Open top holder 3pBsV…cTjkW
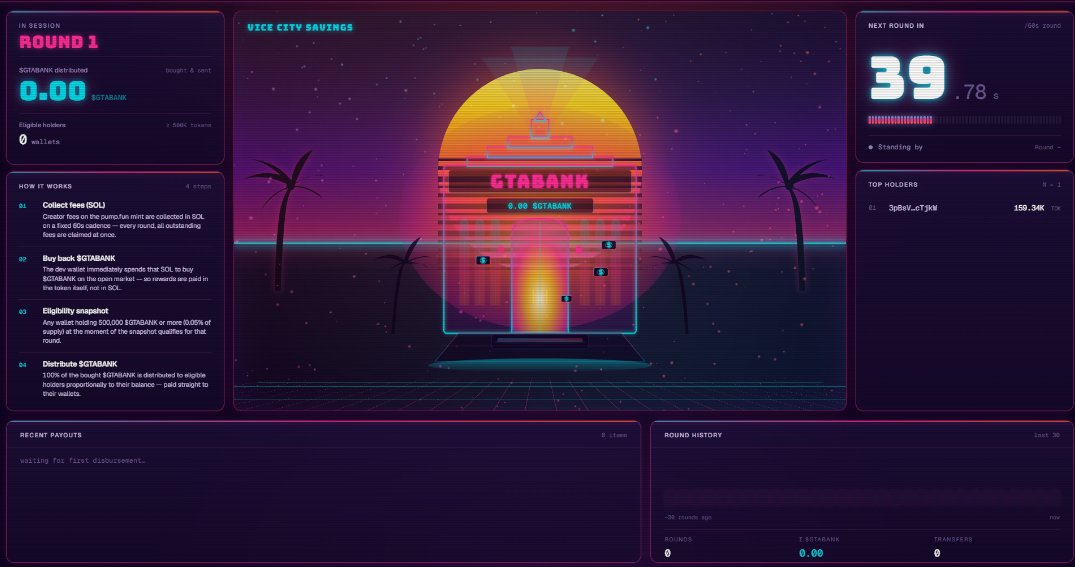Image resolution: width=1075 pixels, height=567 pixels. pos(964,208)
